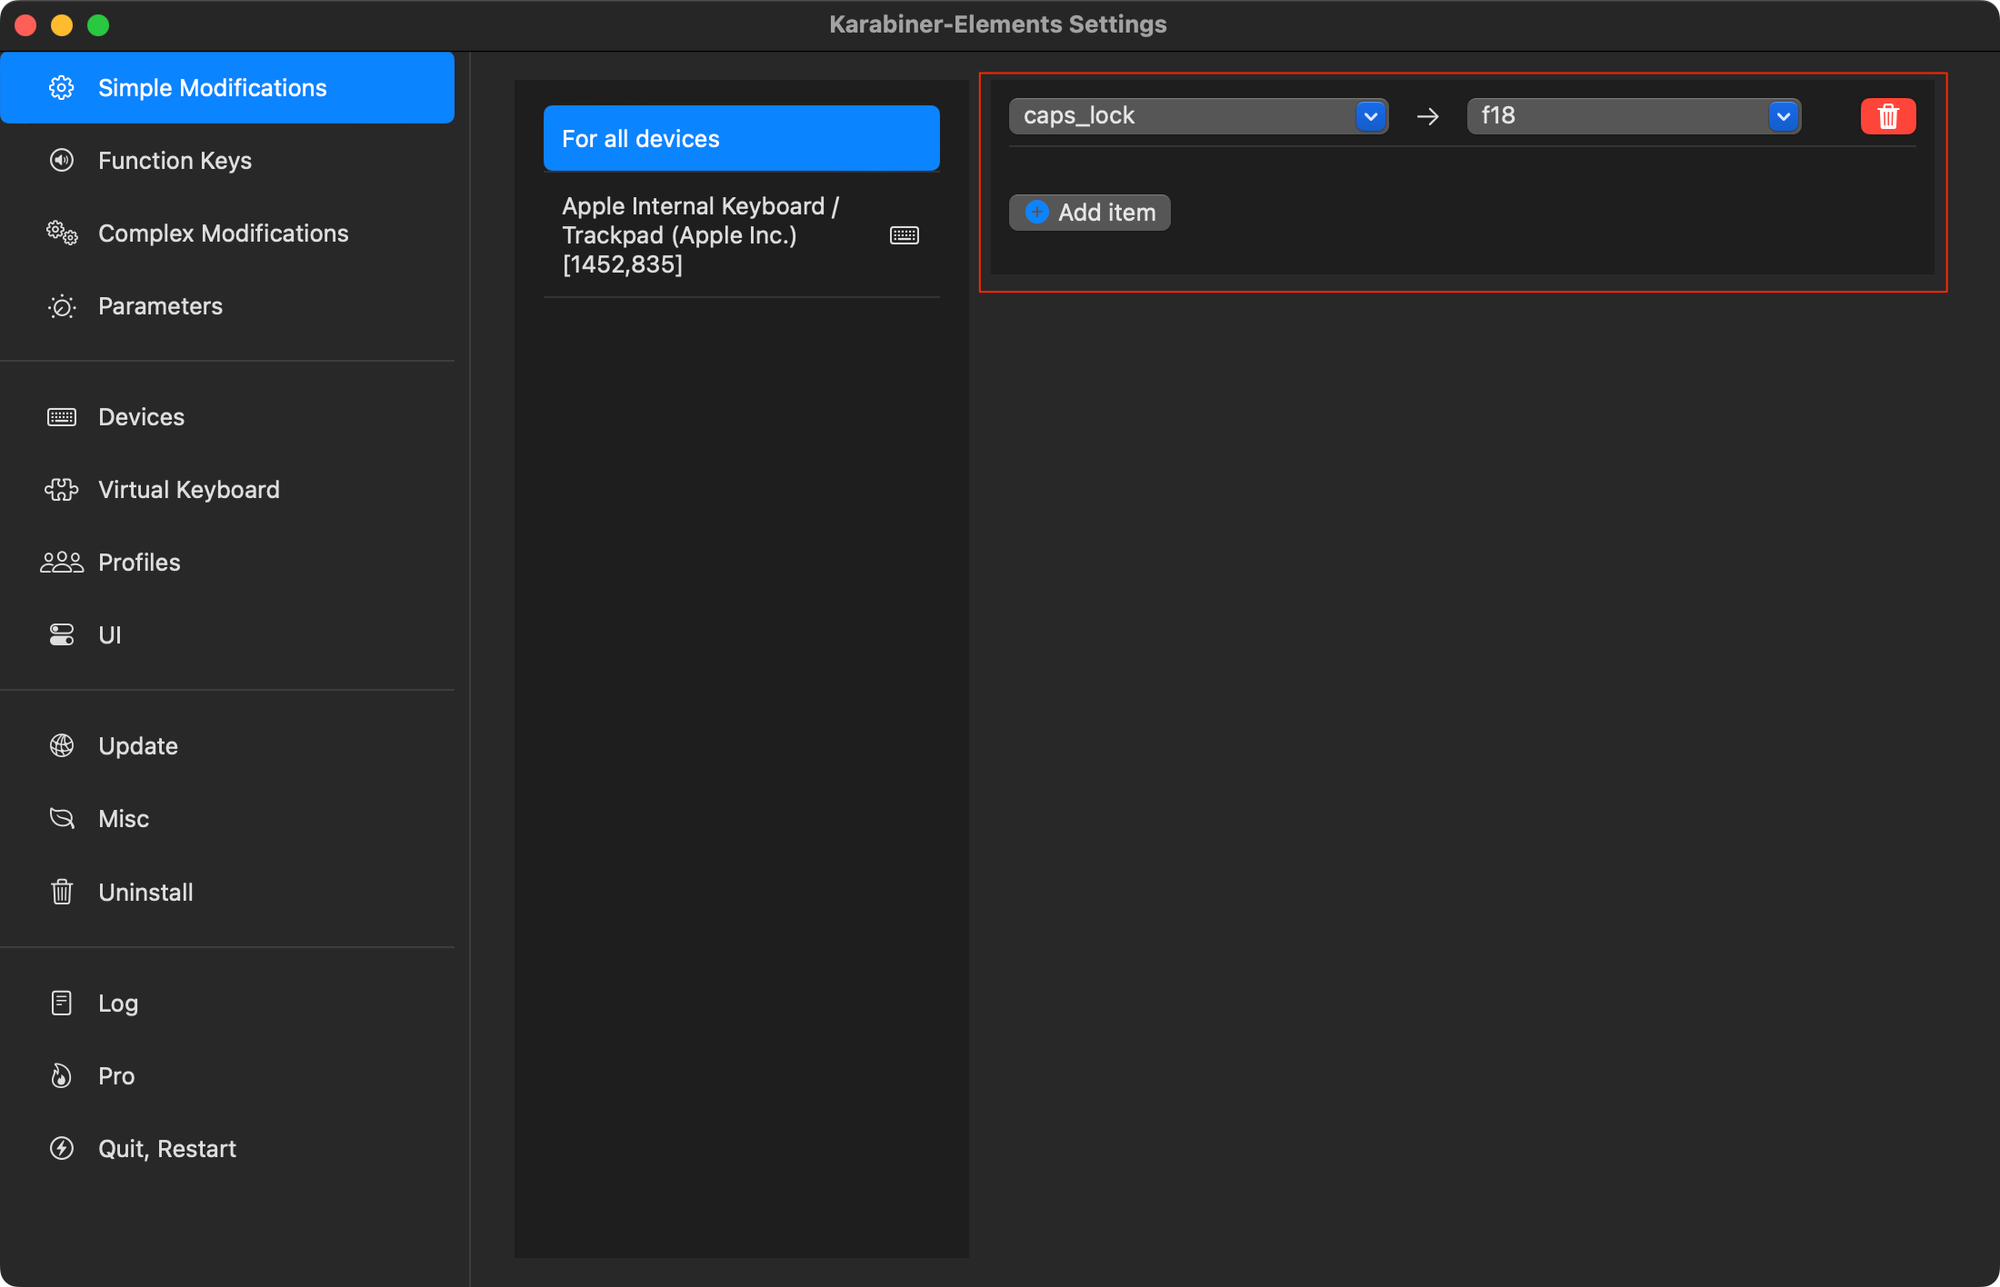Open the caps_lock source key dropdown
The image size is (2000, 1287).
tap(1198, 116)
